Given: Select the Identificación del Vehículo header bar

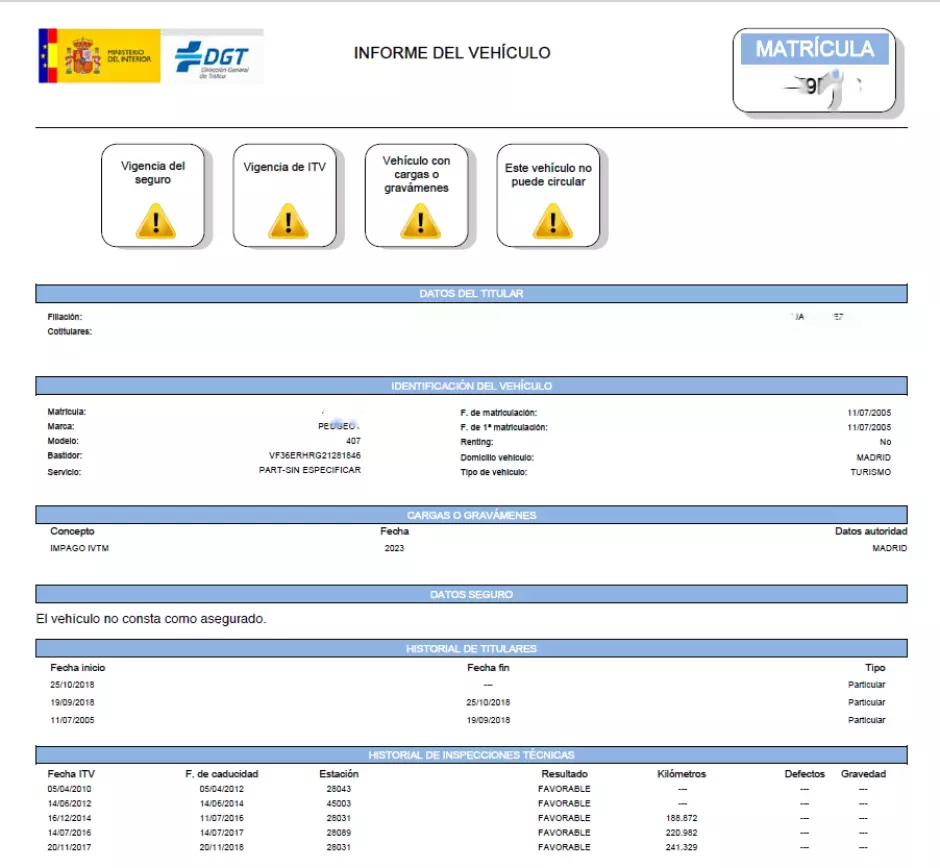Looking at the screenshot, I should (471, 386).
